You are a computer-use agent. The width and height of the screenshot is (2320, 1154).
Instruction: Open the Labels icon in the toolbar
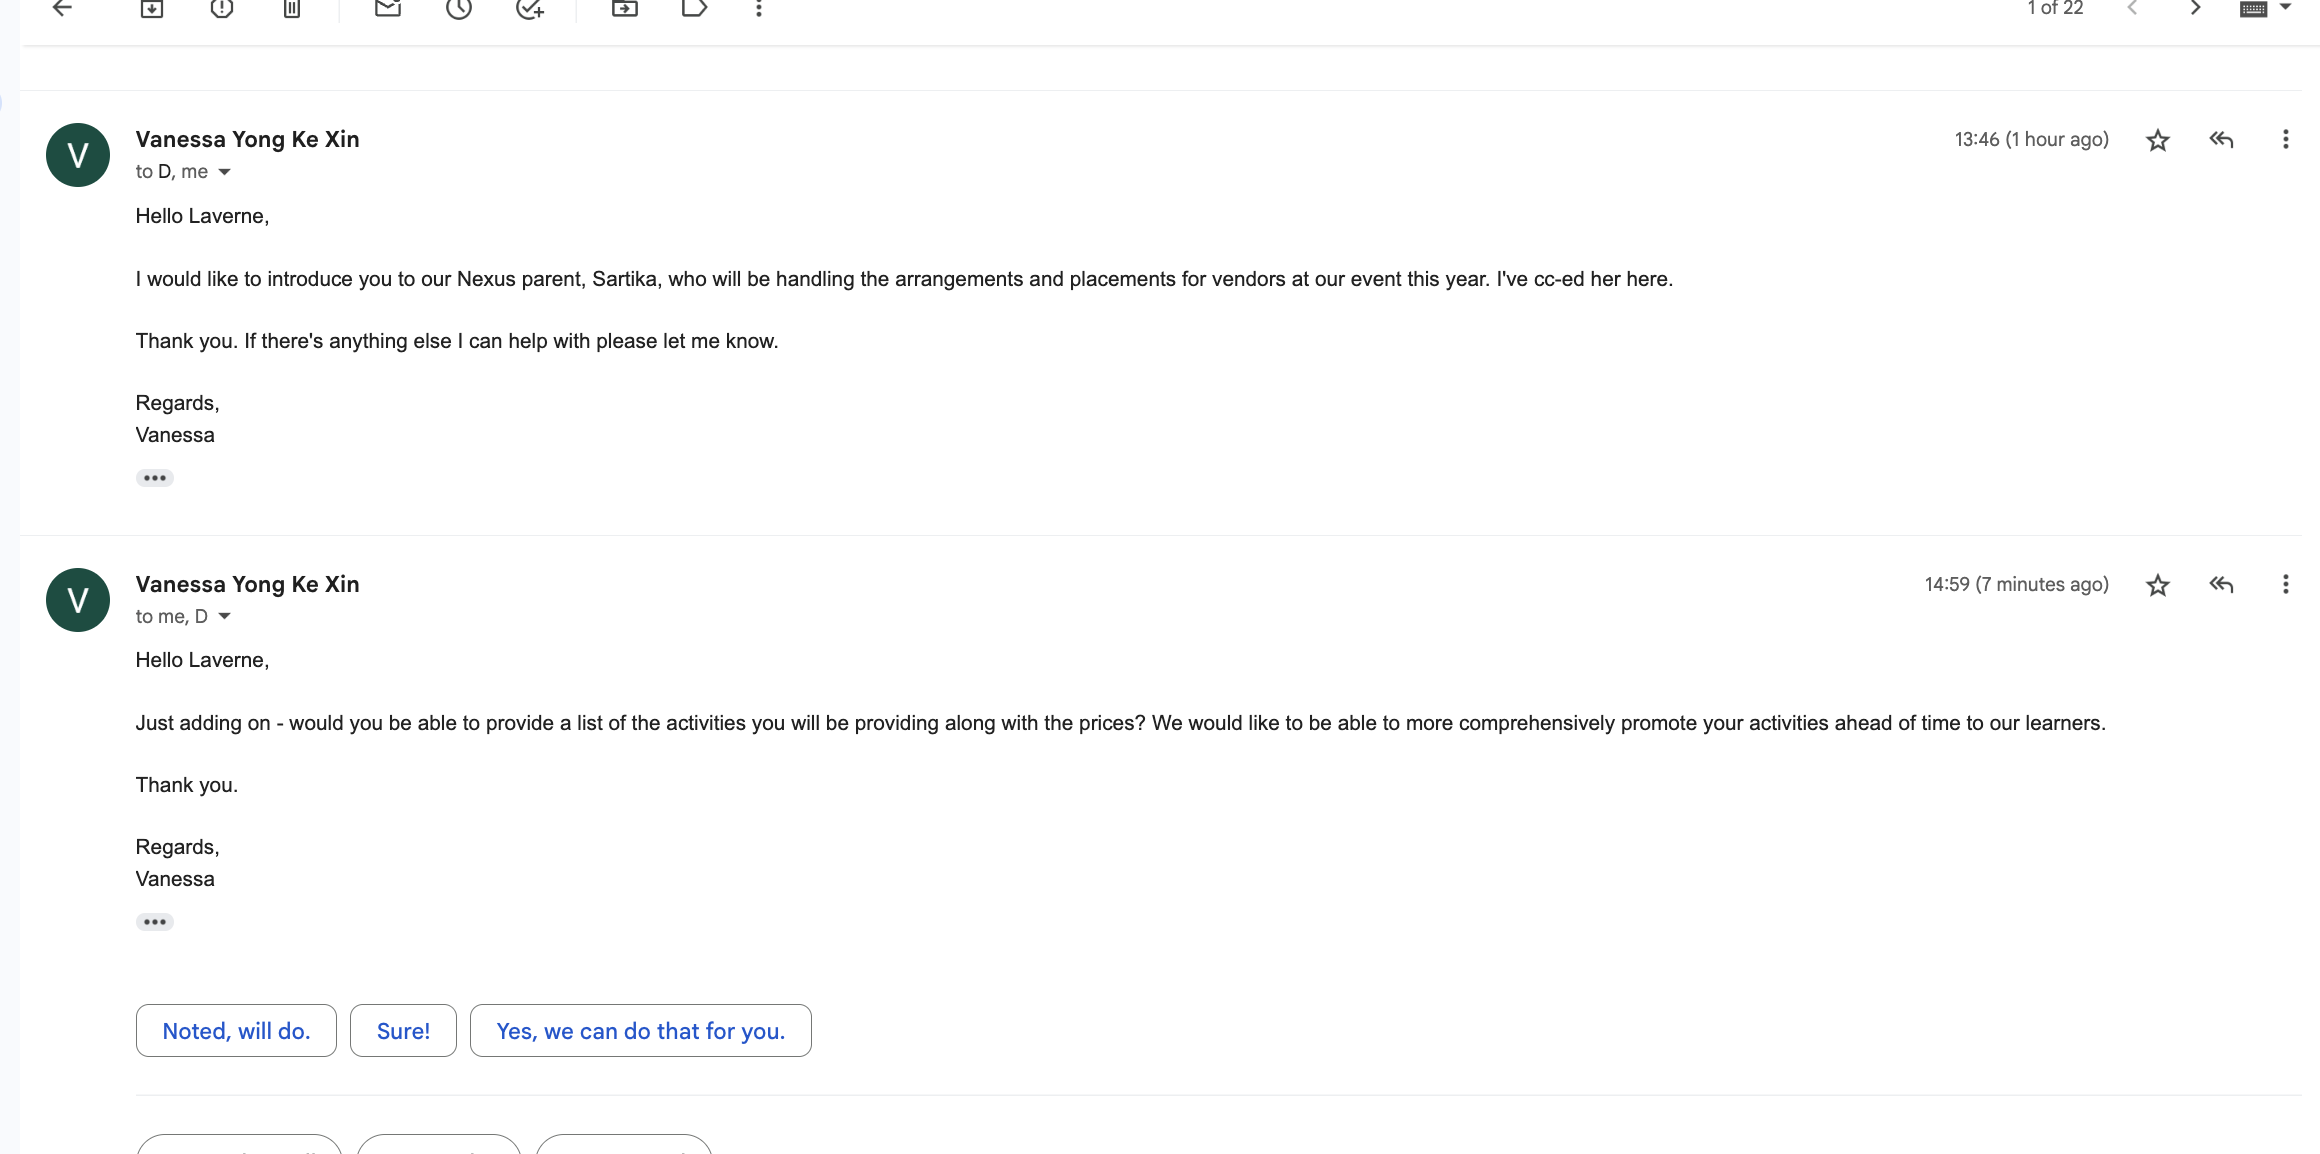(695, 8)
